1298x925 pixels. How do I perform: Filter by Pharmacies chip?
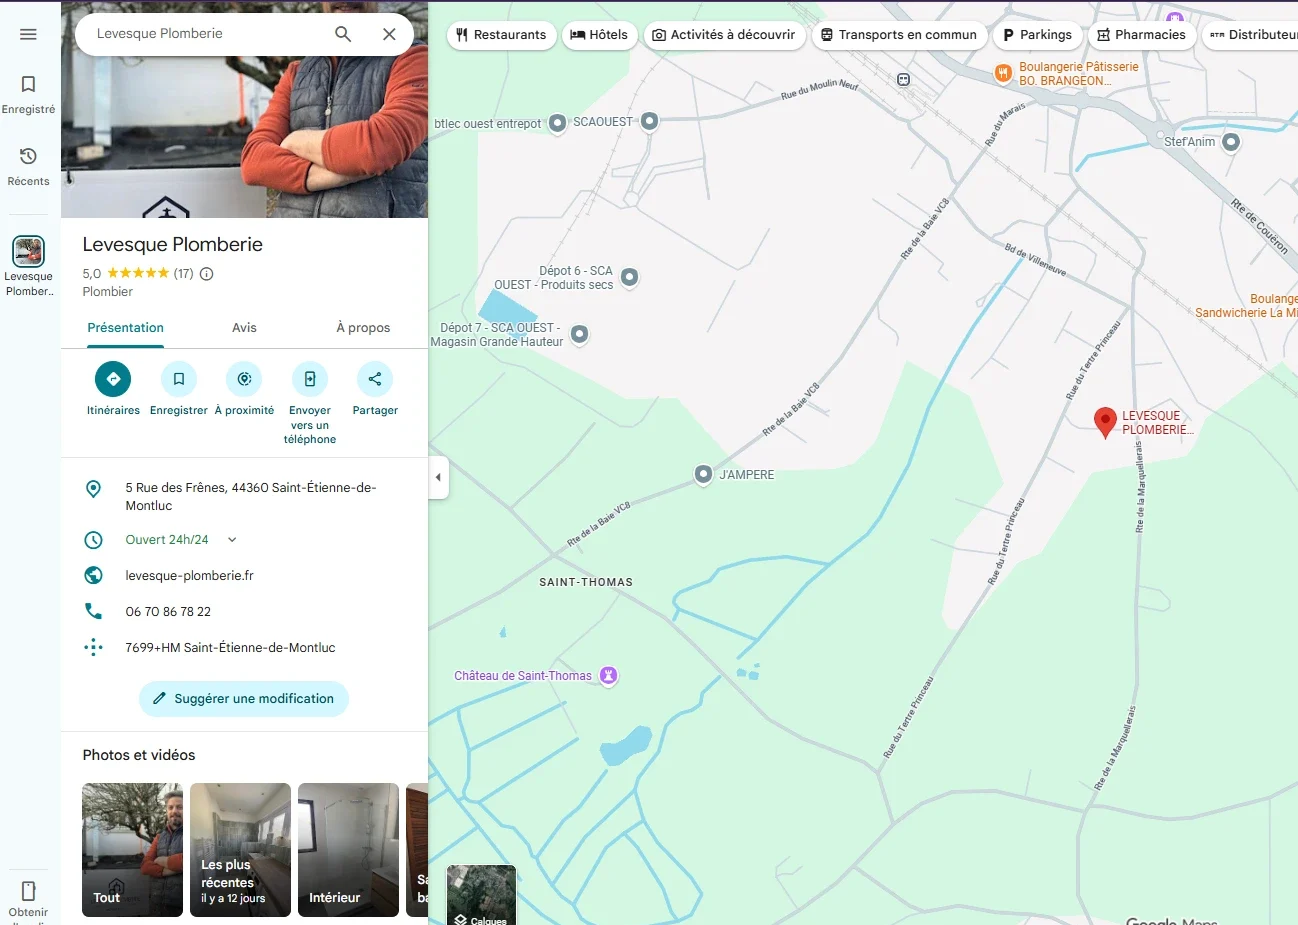(x=1141, y=35)
